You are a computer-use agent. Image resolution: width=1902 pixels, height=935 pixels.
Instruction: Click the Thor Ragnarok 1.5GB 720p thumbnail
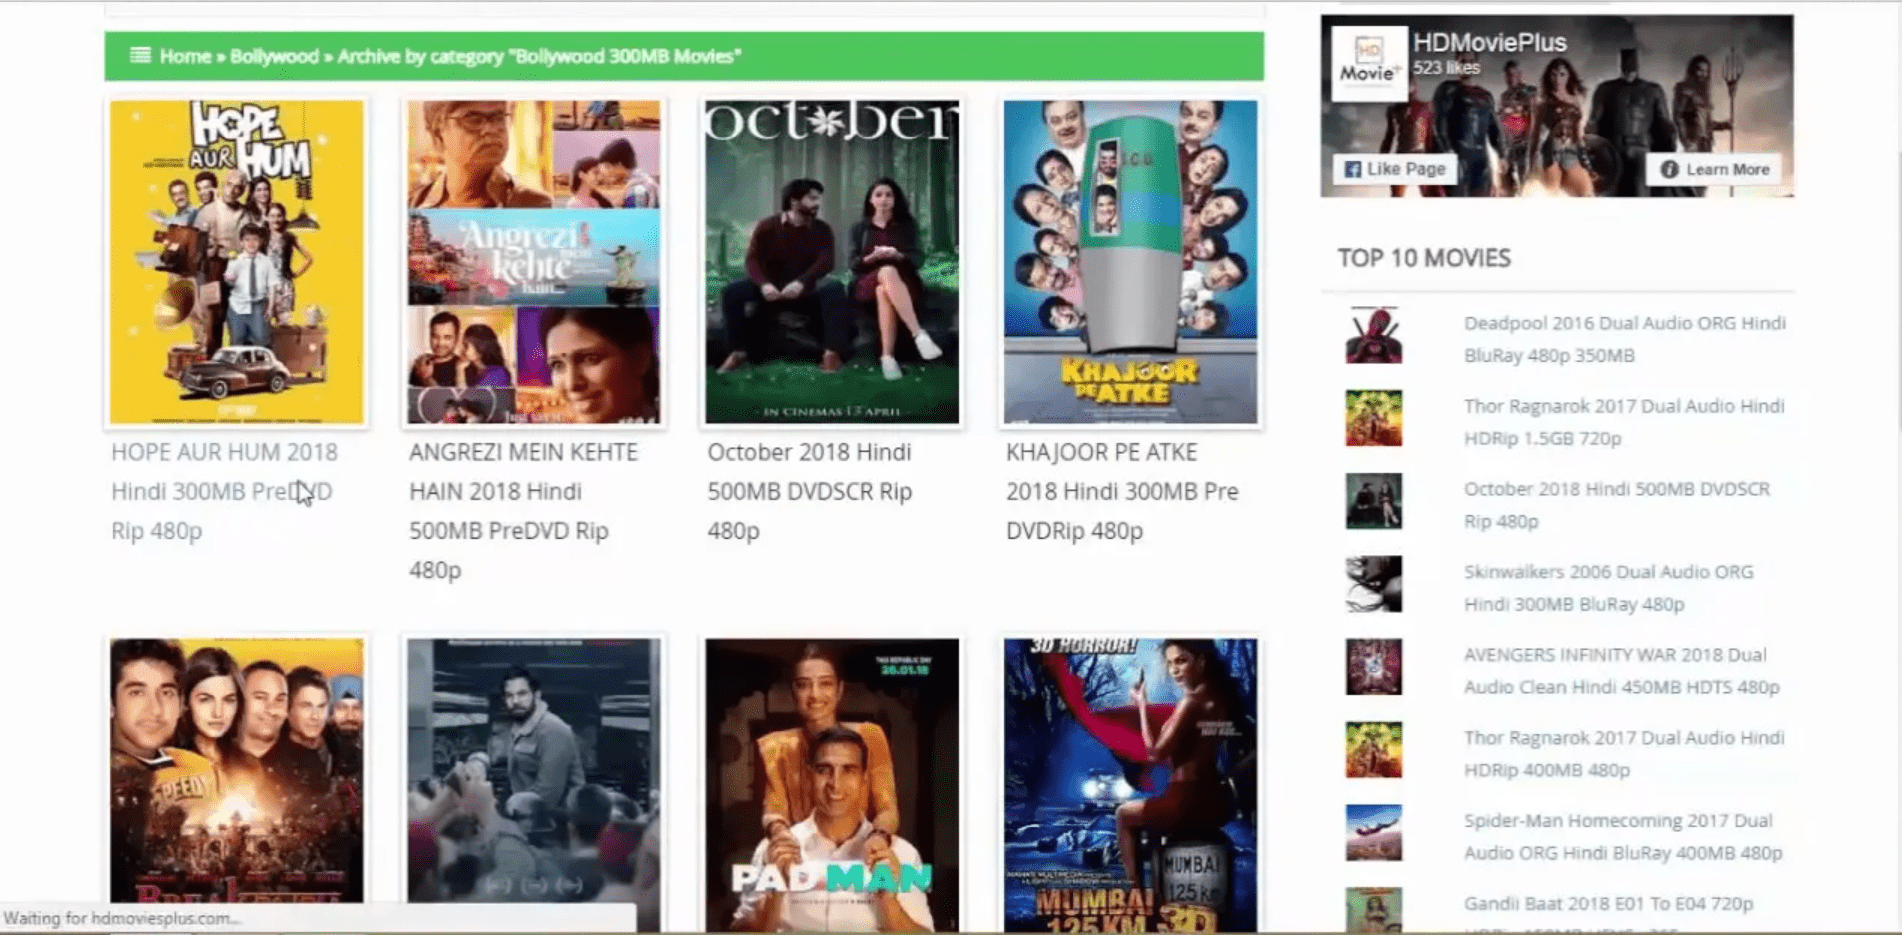pyautogui.click(x=1373, y=418)
